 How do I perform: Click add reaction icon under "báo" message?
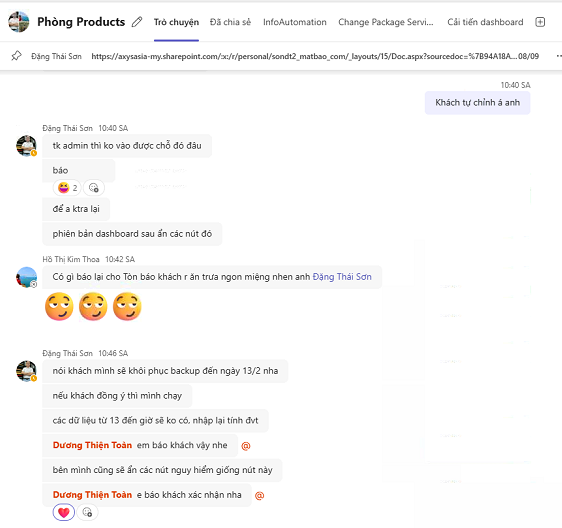click(94, 187)
